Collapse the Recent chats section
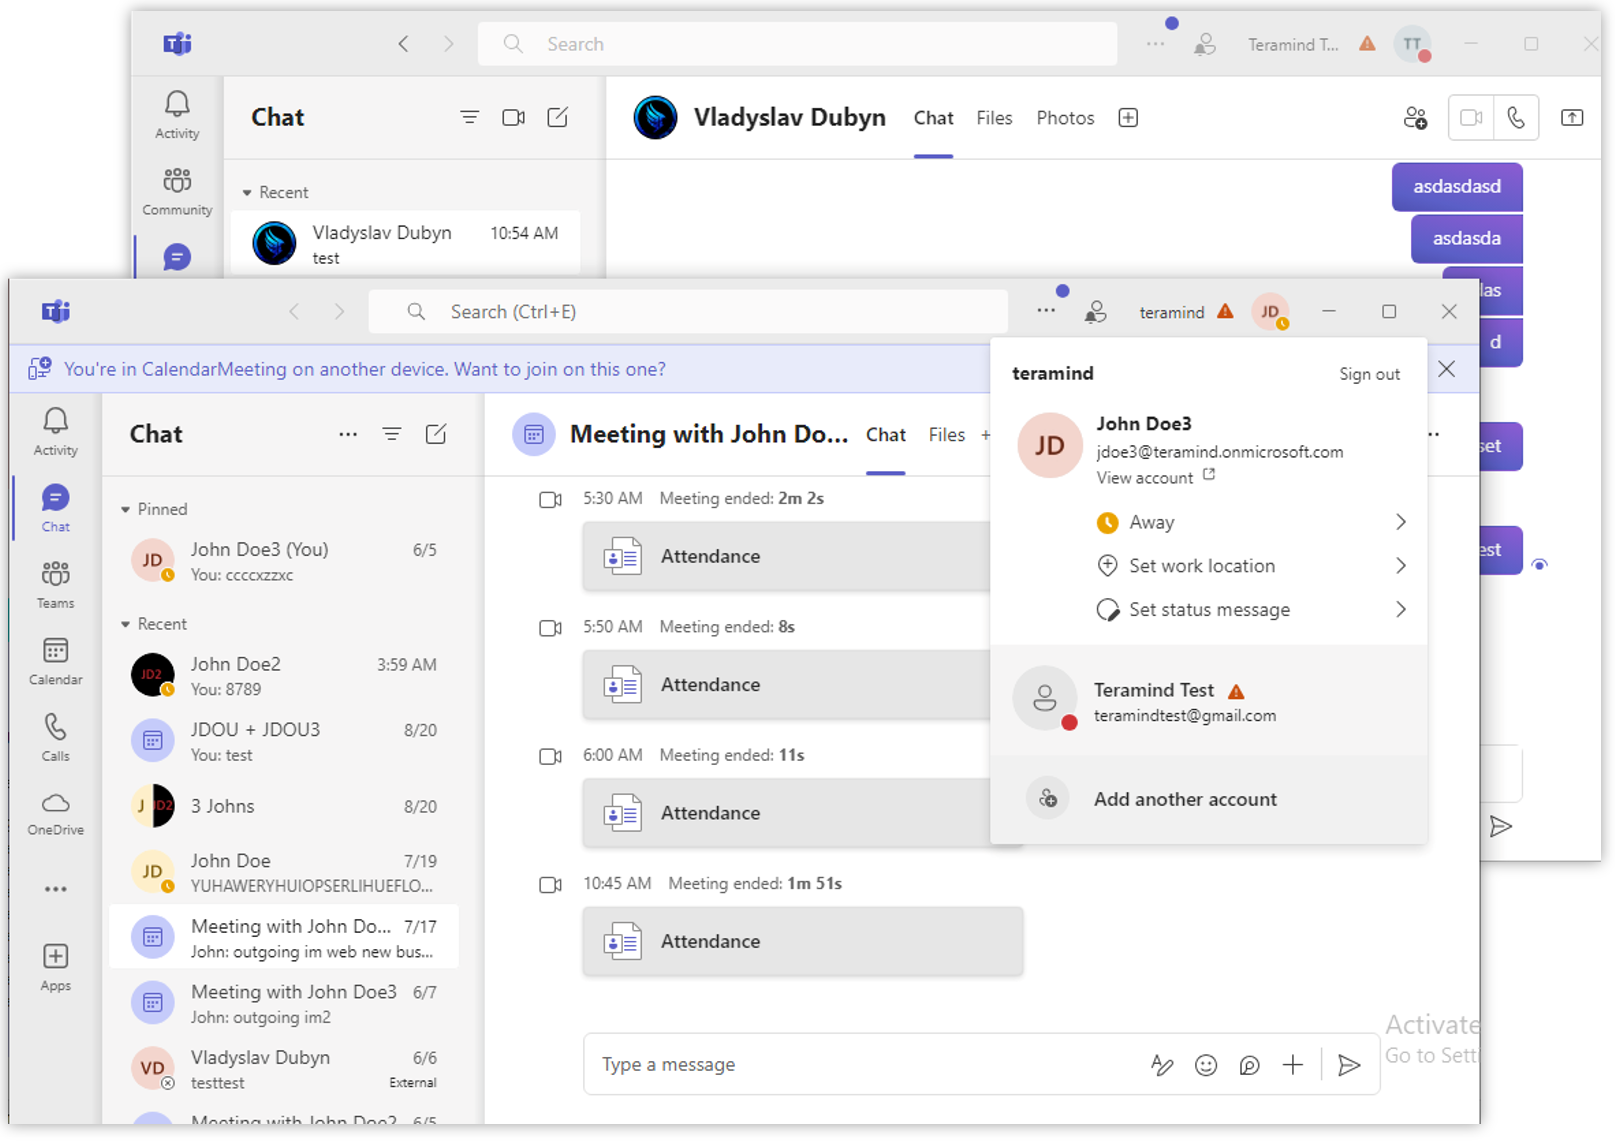 [x=126, y=625]
